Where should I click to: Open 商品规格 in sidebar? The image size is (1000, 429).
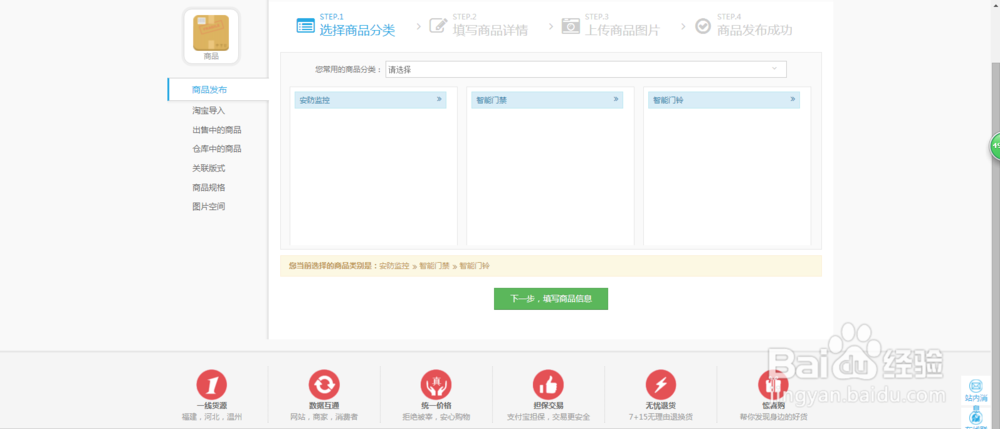coord(209,187)
